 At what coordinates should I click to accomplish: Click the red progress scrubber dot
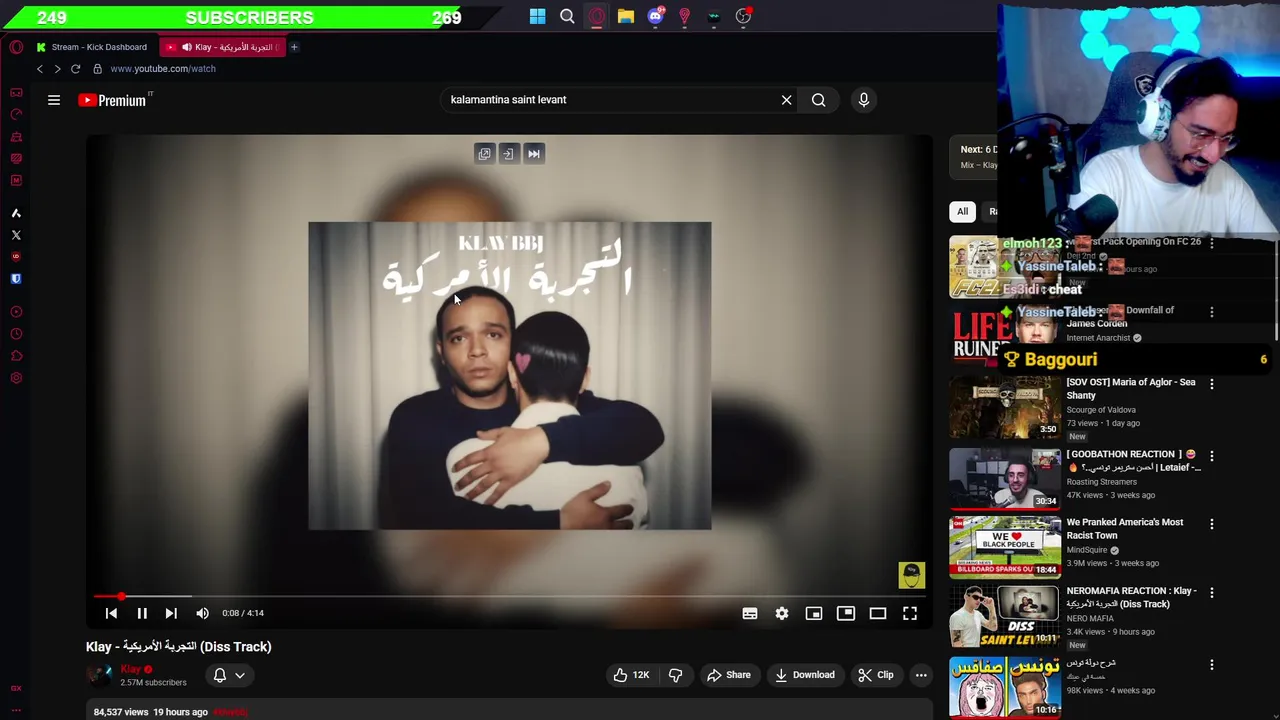(121, 596)
